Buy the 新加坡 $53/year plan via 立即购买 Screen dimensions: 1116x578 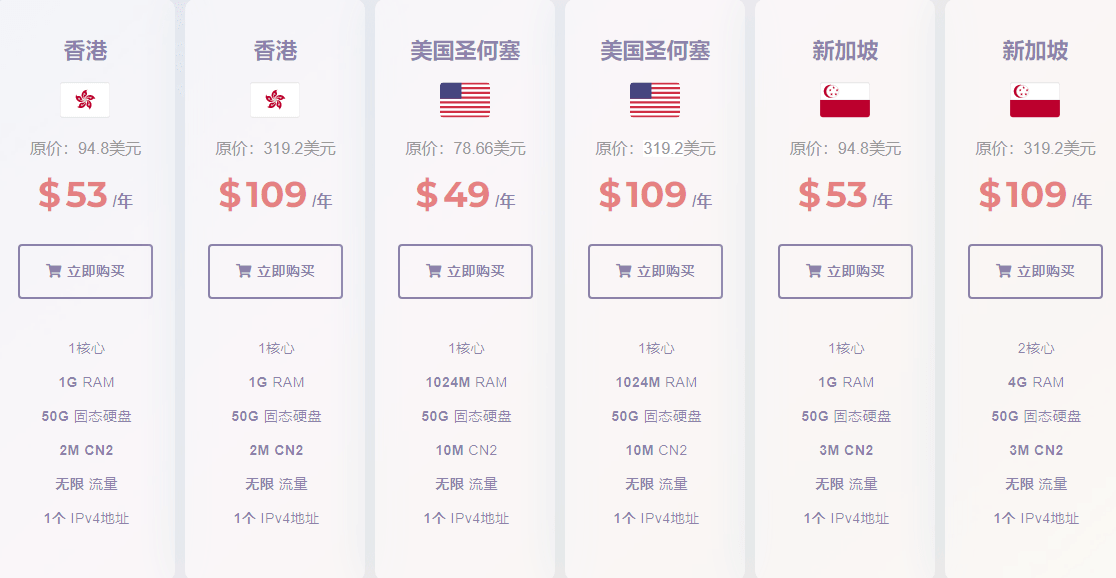[x=846, y=271]
